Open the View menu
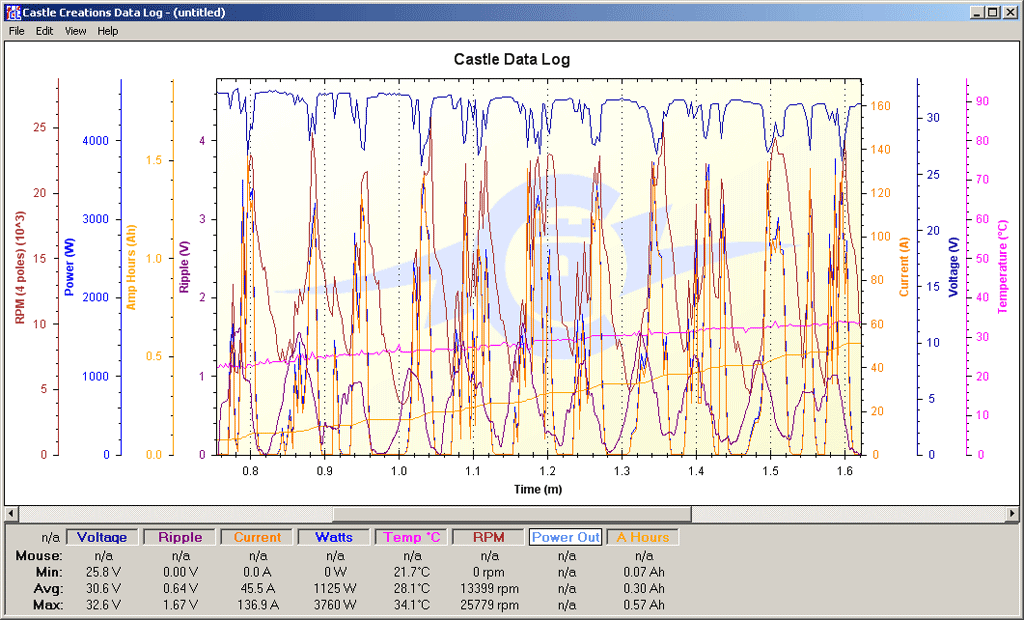Image resolution: width=1024 pixels, height=620 pixels. [x=75, y=31]
